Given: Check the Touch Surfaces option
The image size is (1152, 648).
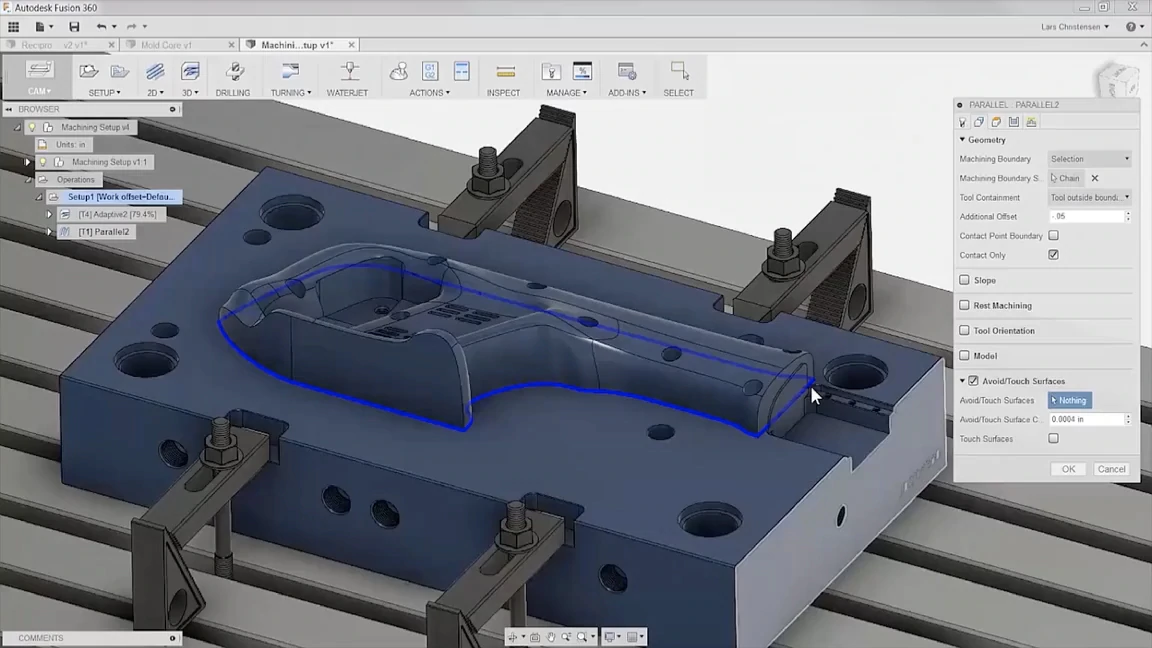Looking at the screenshot, I should point(1053,438).
